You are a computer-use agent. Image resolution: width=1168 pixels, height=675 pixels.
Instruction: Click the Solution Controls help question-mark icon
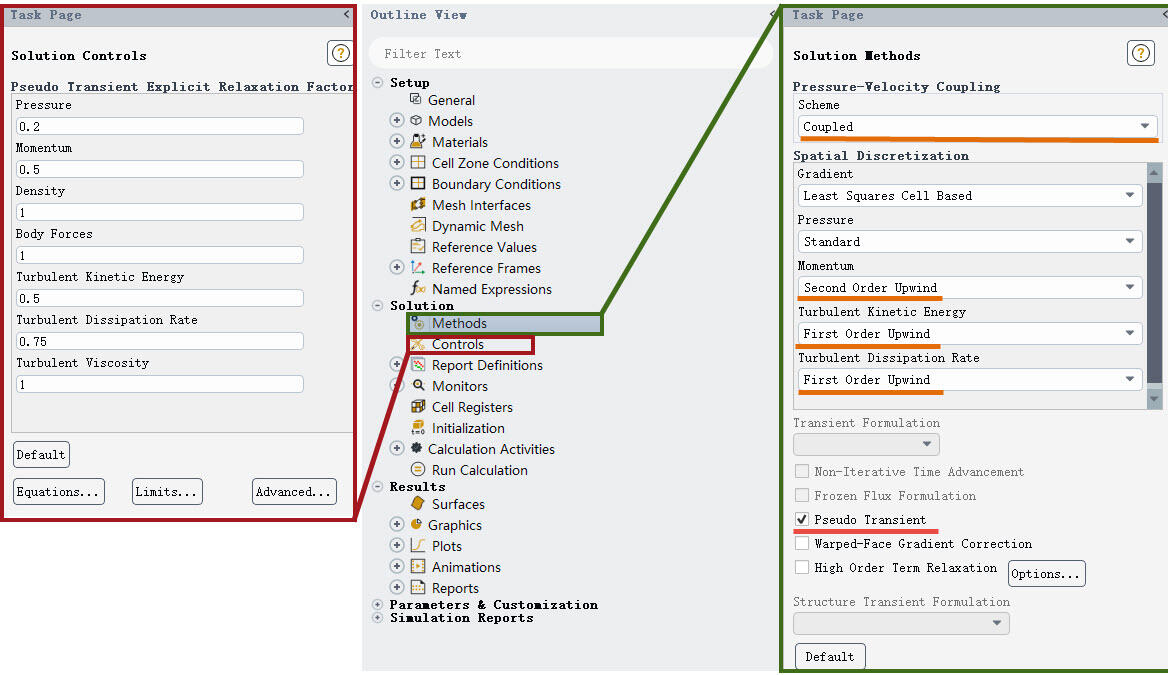(x=340, y=54)
